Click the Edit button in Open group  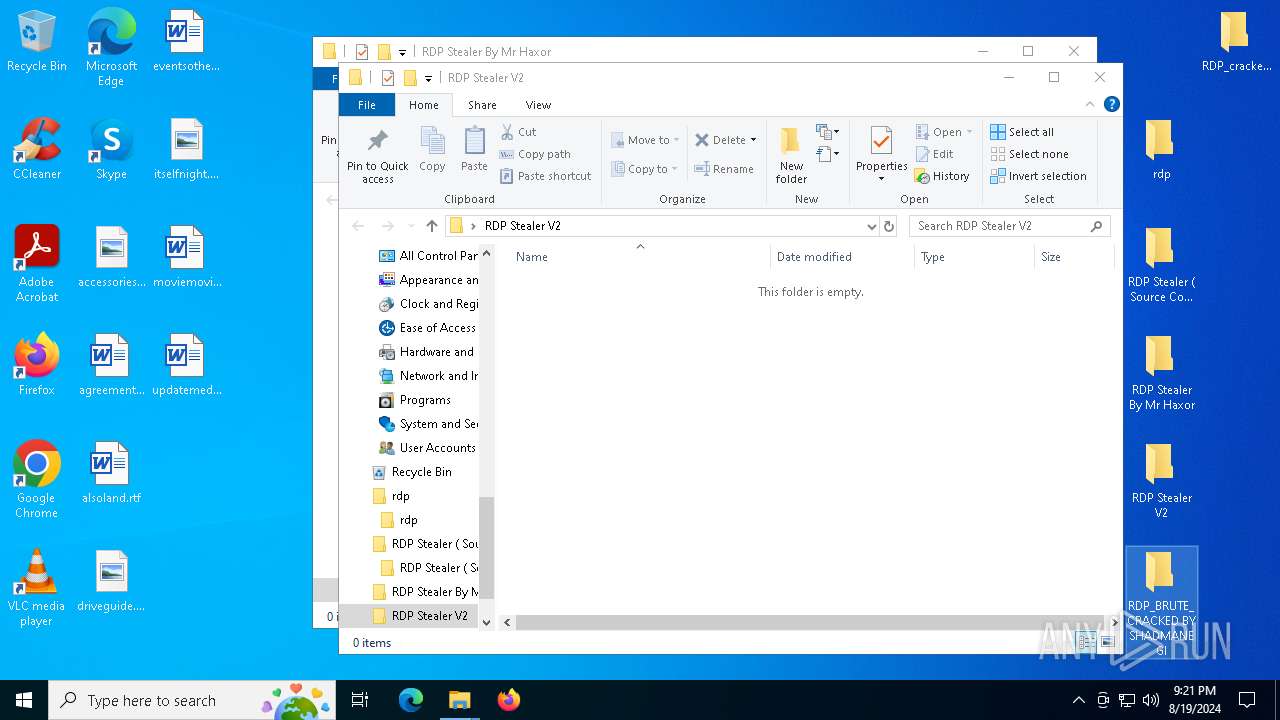935,154
